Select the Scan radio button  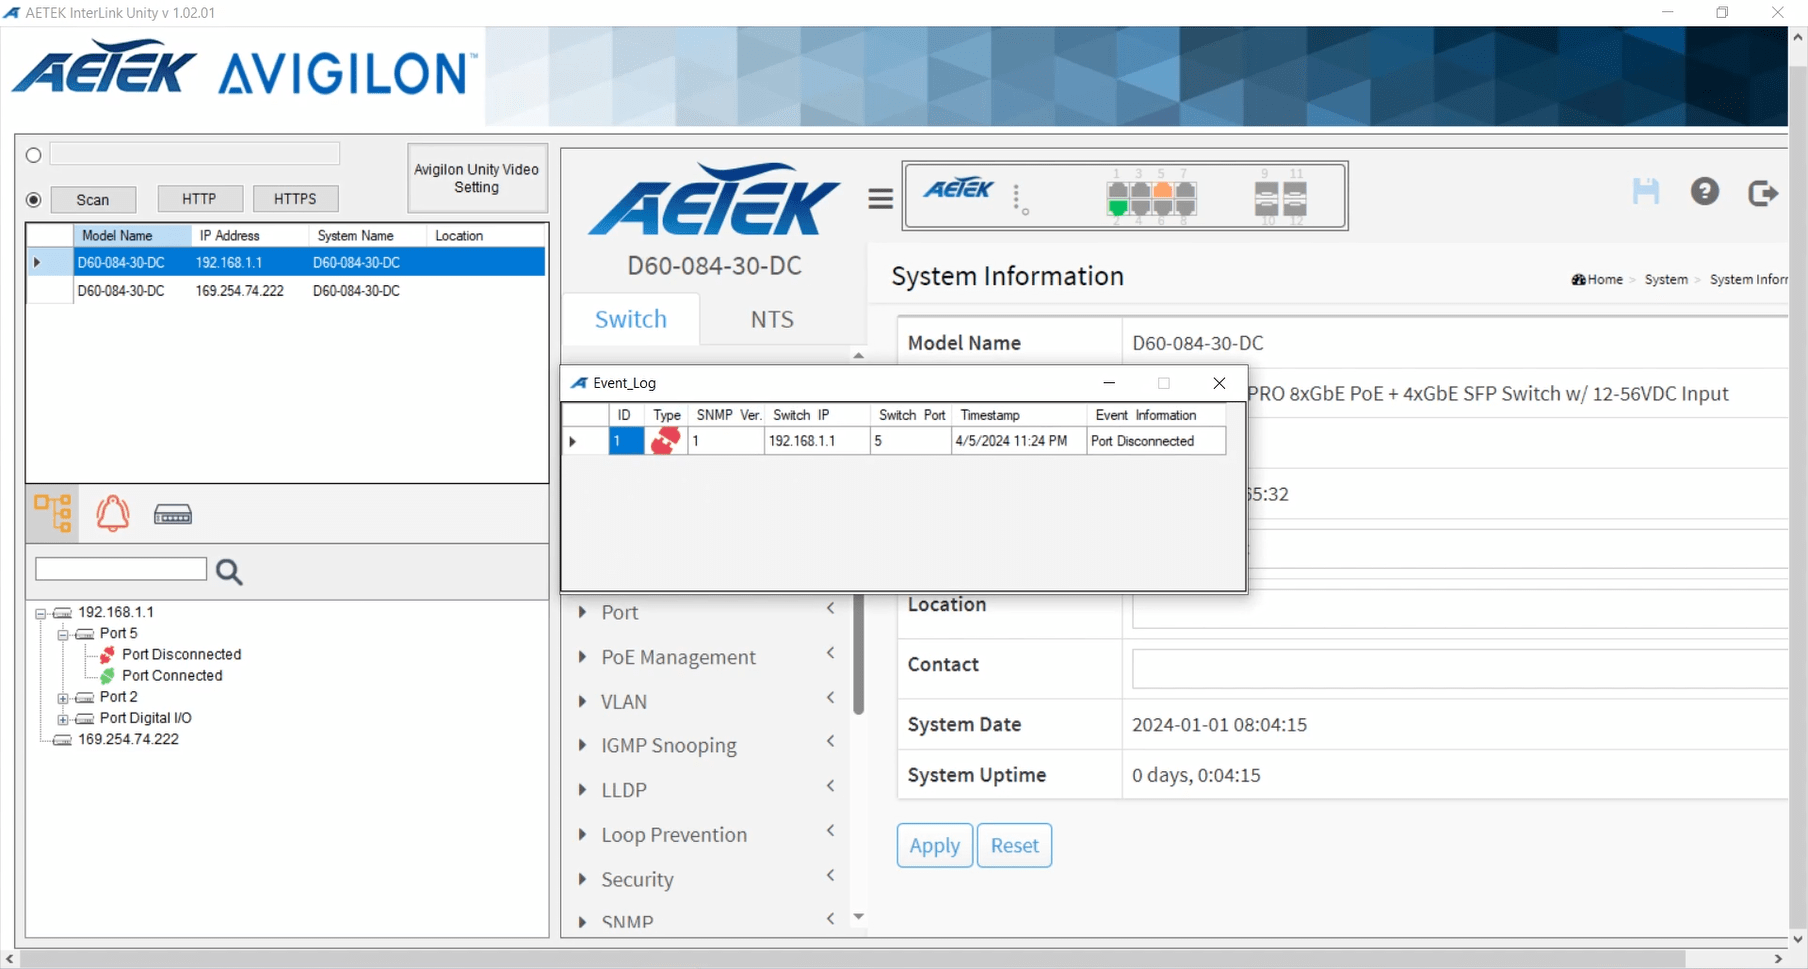(34, 200)
